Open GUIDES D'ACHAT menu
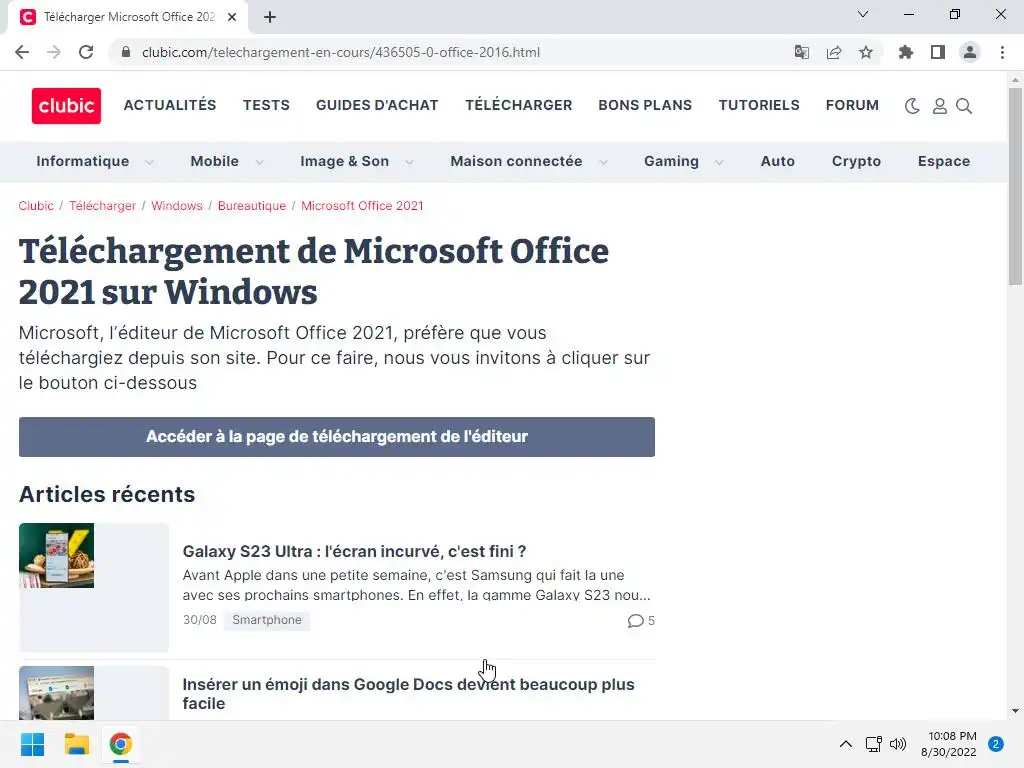Image resolution: width=1024 pixels, height=768 pixels. [x=377, y=105]
